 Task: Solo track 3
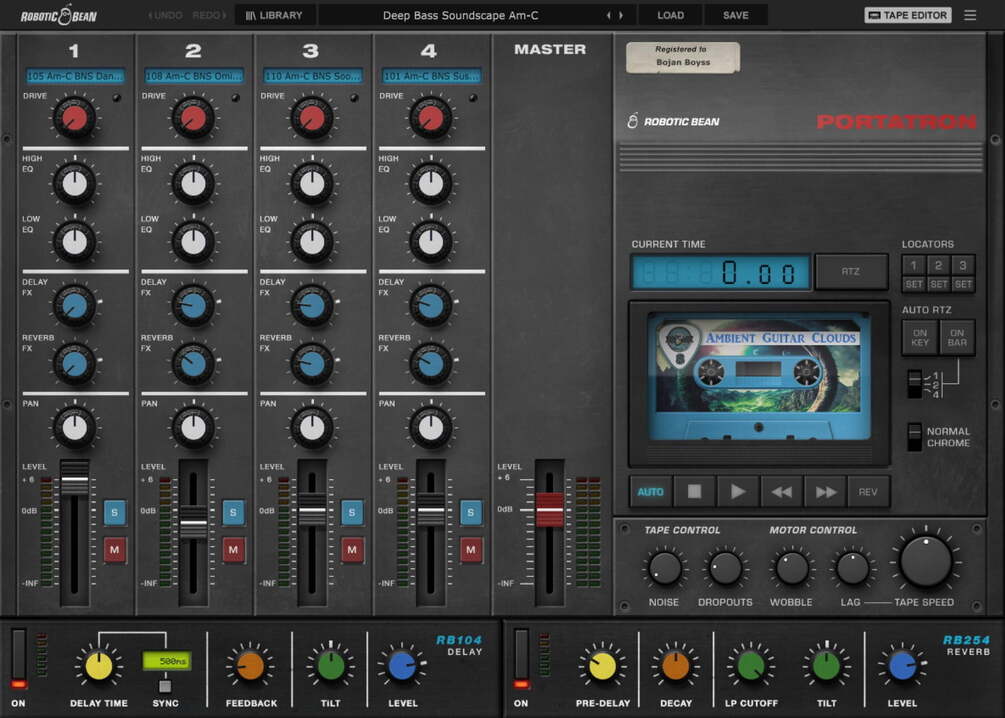352,512
